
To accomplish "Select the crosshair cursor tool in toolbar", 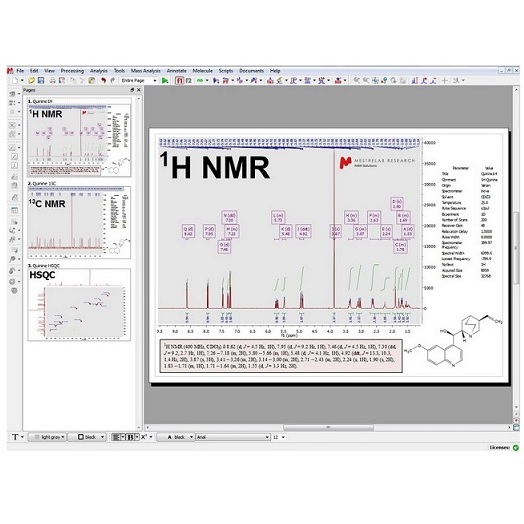I will tap(444, 81).
